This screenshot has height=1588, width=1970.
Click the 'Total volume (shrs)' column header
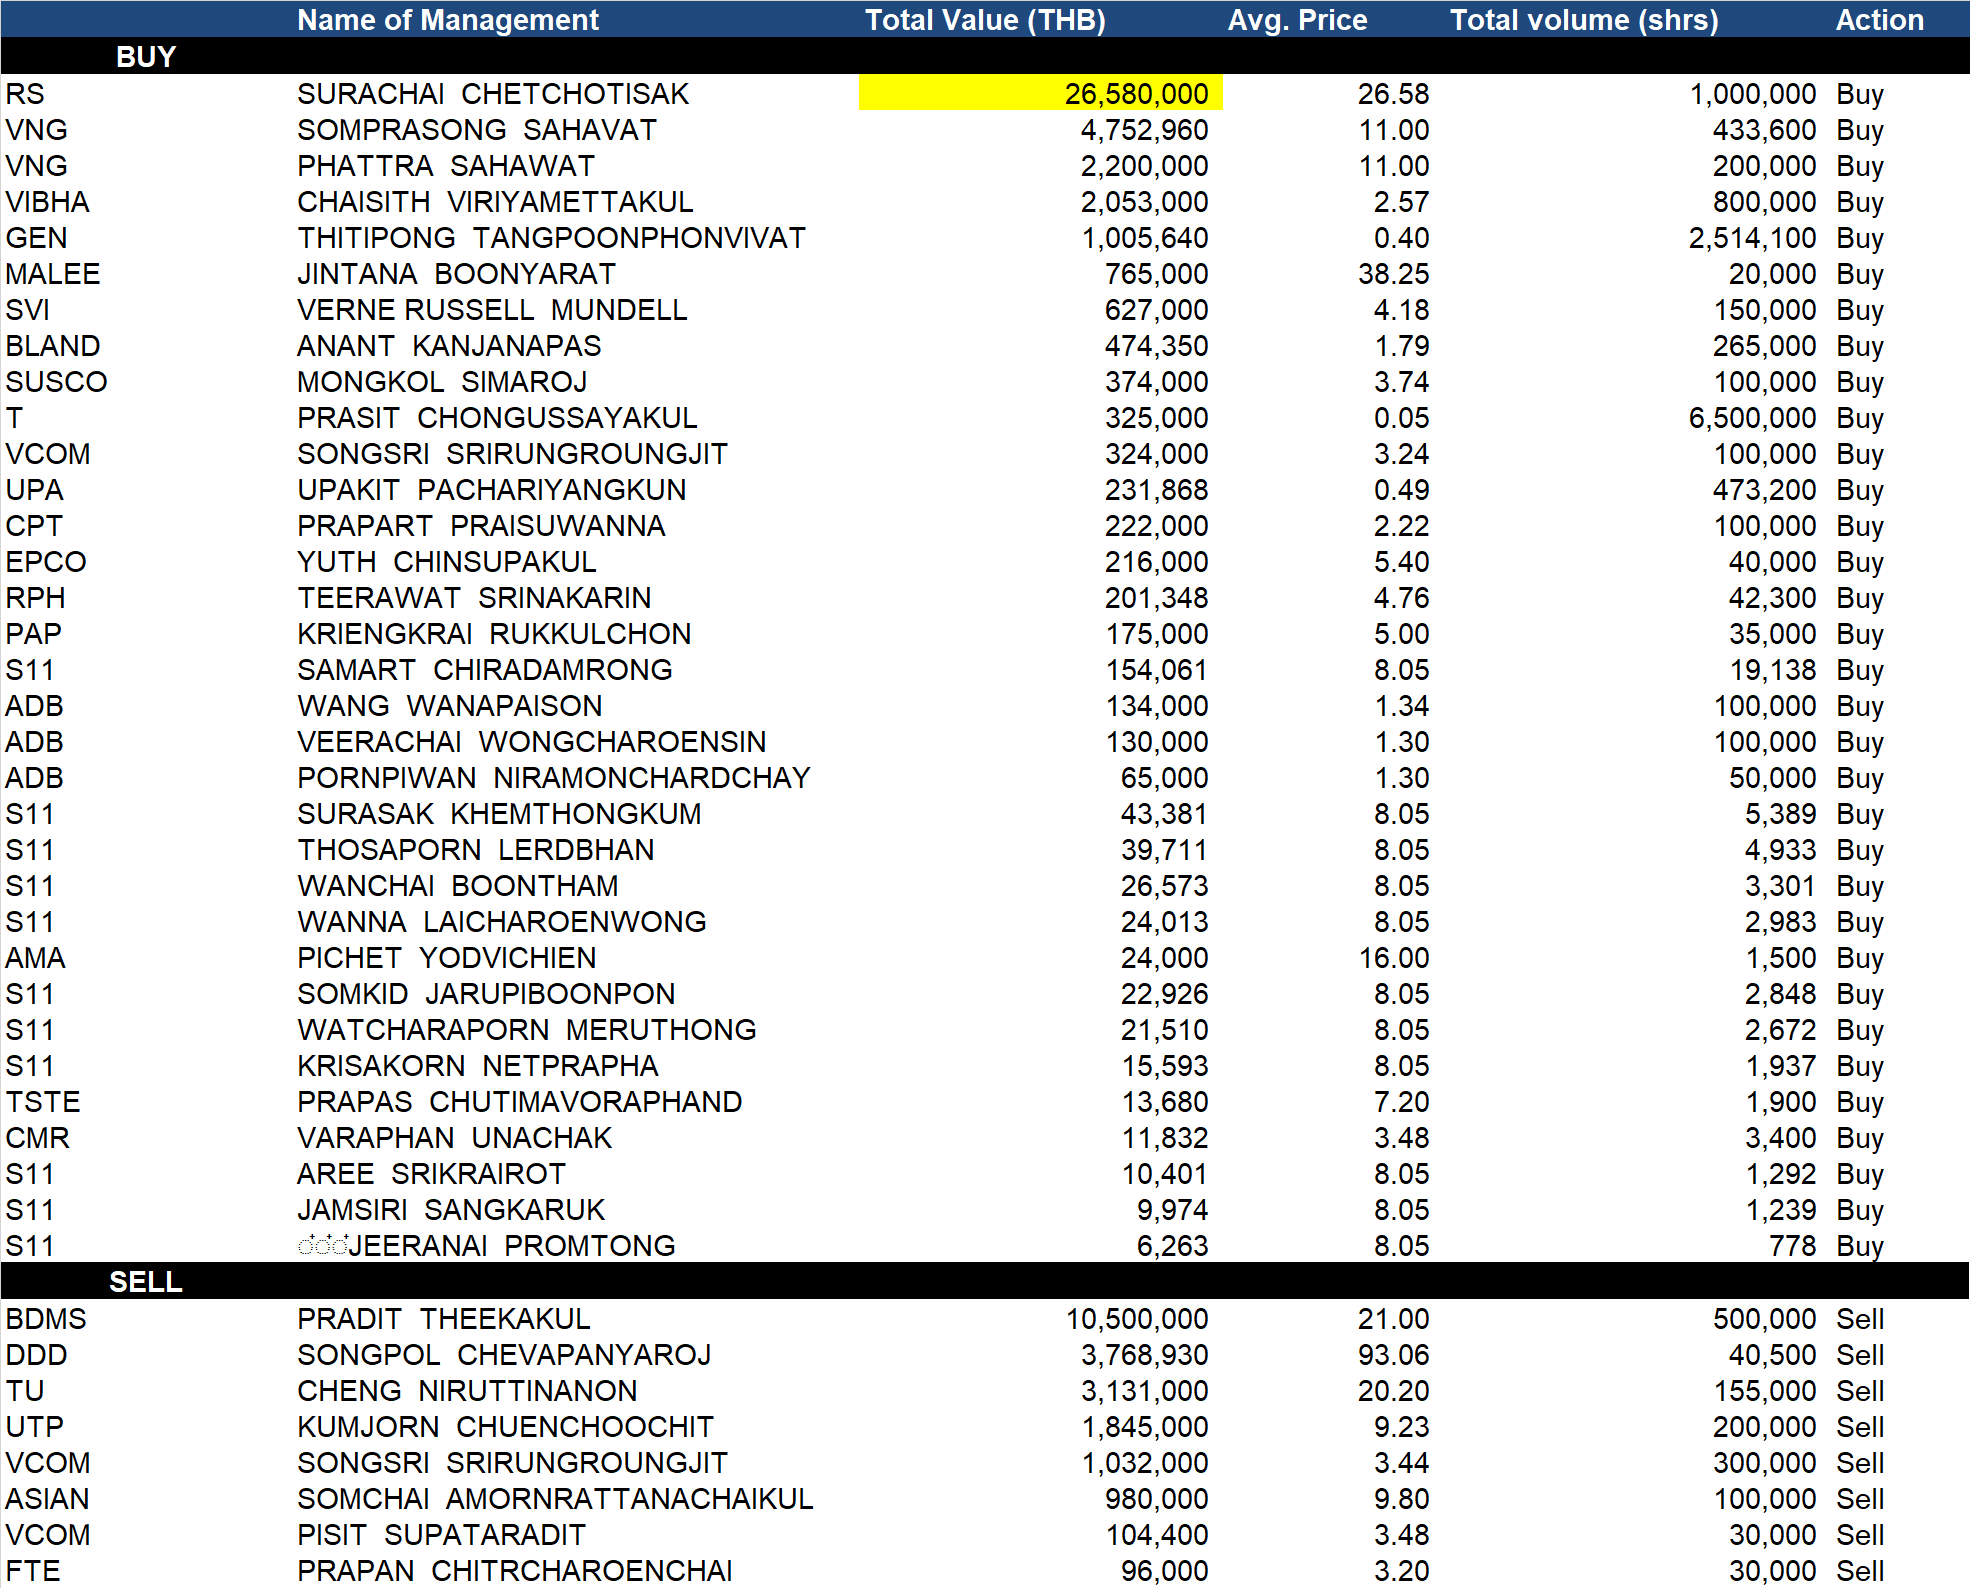click(1584, 20)
